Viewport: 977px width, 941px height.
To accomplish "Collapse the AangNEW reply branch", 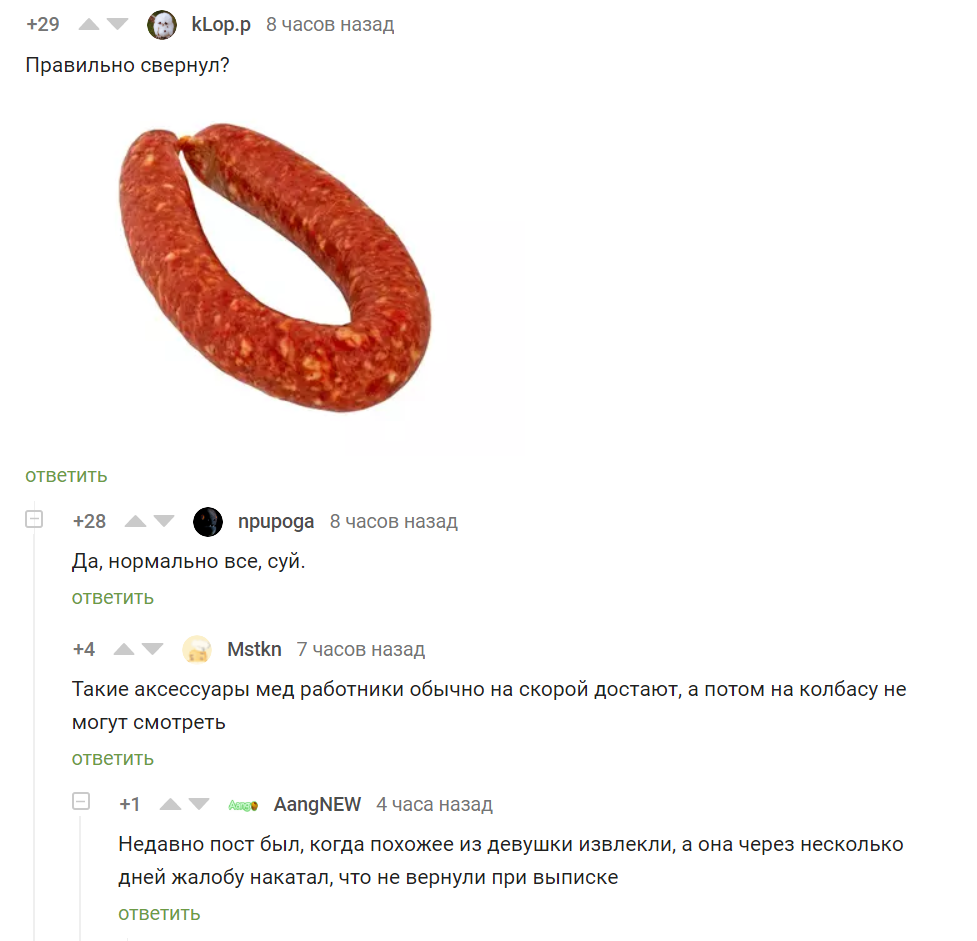I will pyautogui.click(x=81, y=801).
